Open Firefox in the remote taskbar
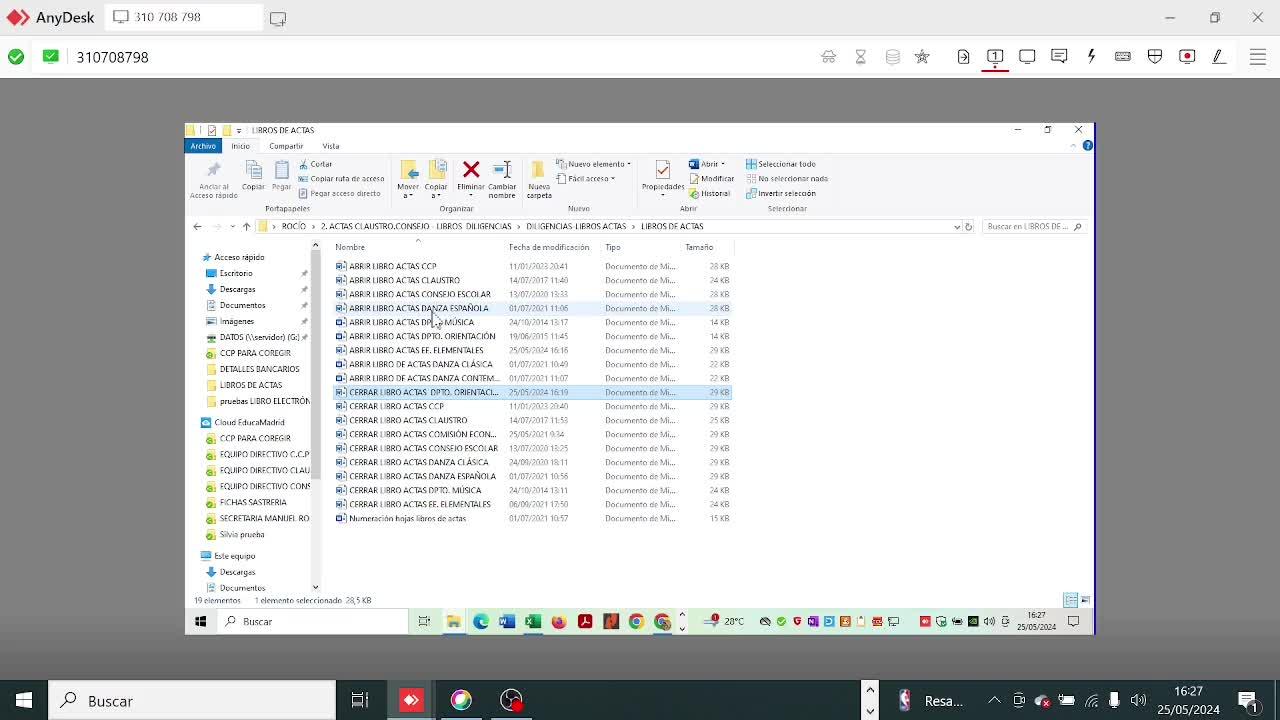Image resolution: width=1280 pixels, height=720 pixels. 559,622
